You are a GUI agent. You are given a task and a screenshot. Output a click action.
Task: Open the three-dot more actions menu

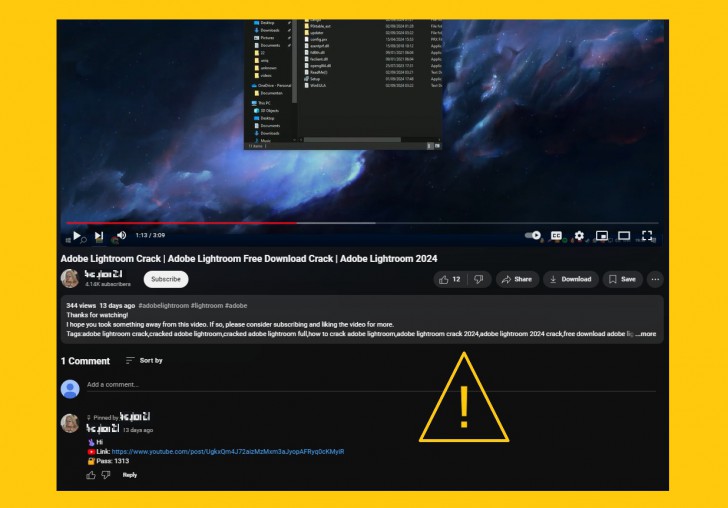coord(655,280)
